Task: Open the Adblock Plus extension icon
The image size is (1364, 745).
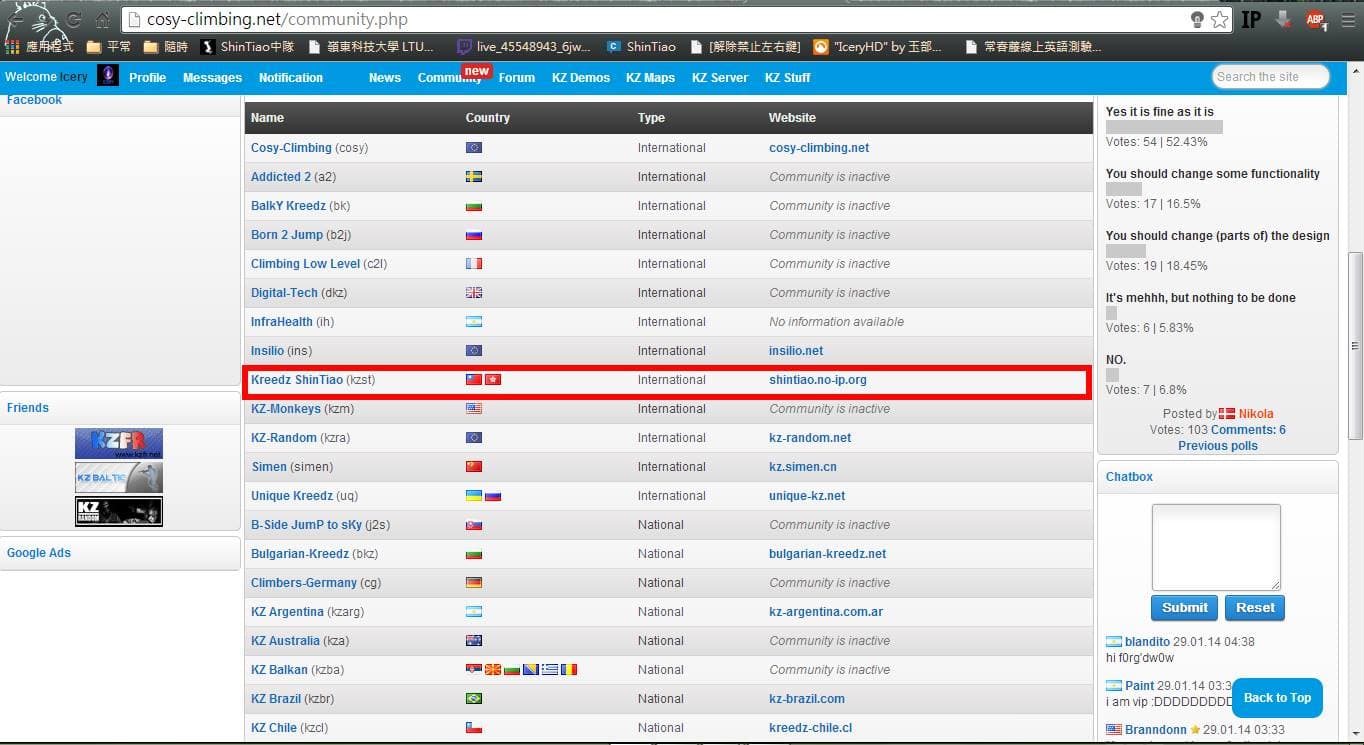Action: pyautogui.click(x=1315, y=20)
